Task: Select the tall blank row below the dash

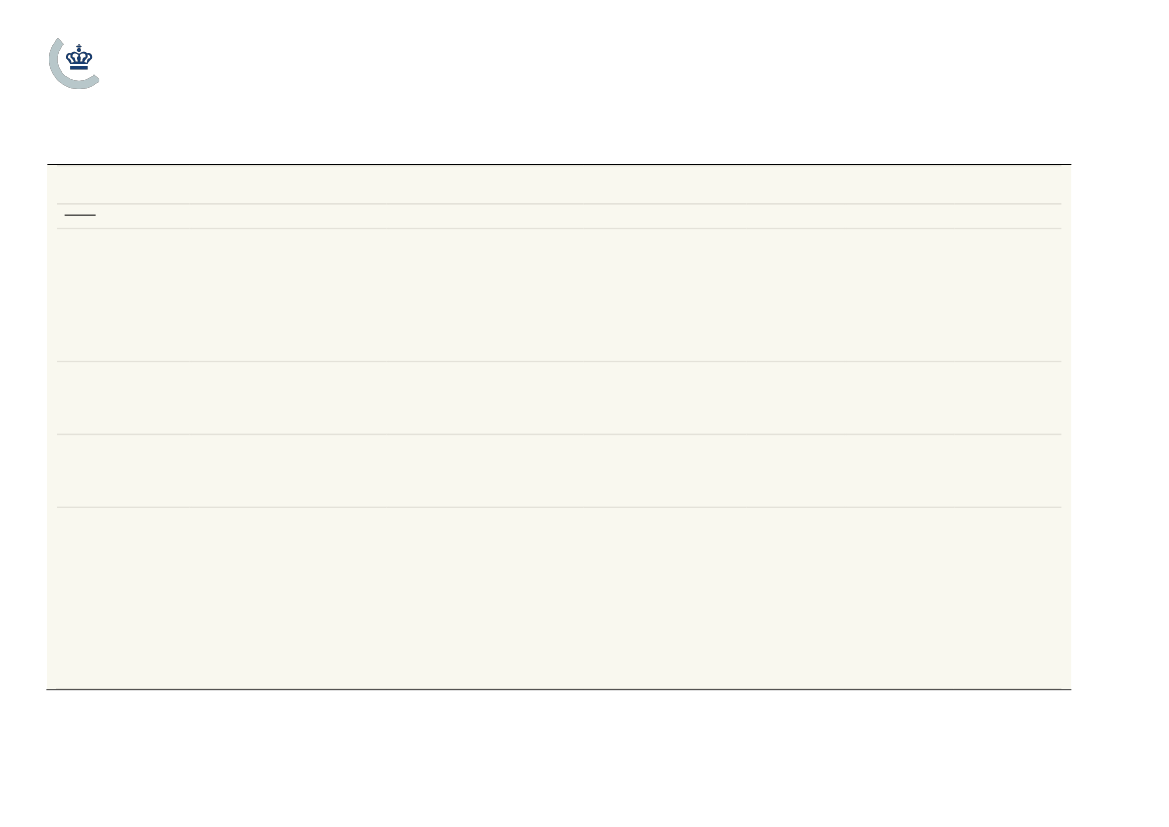Action: (559, 295)
